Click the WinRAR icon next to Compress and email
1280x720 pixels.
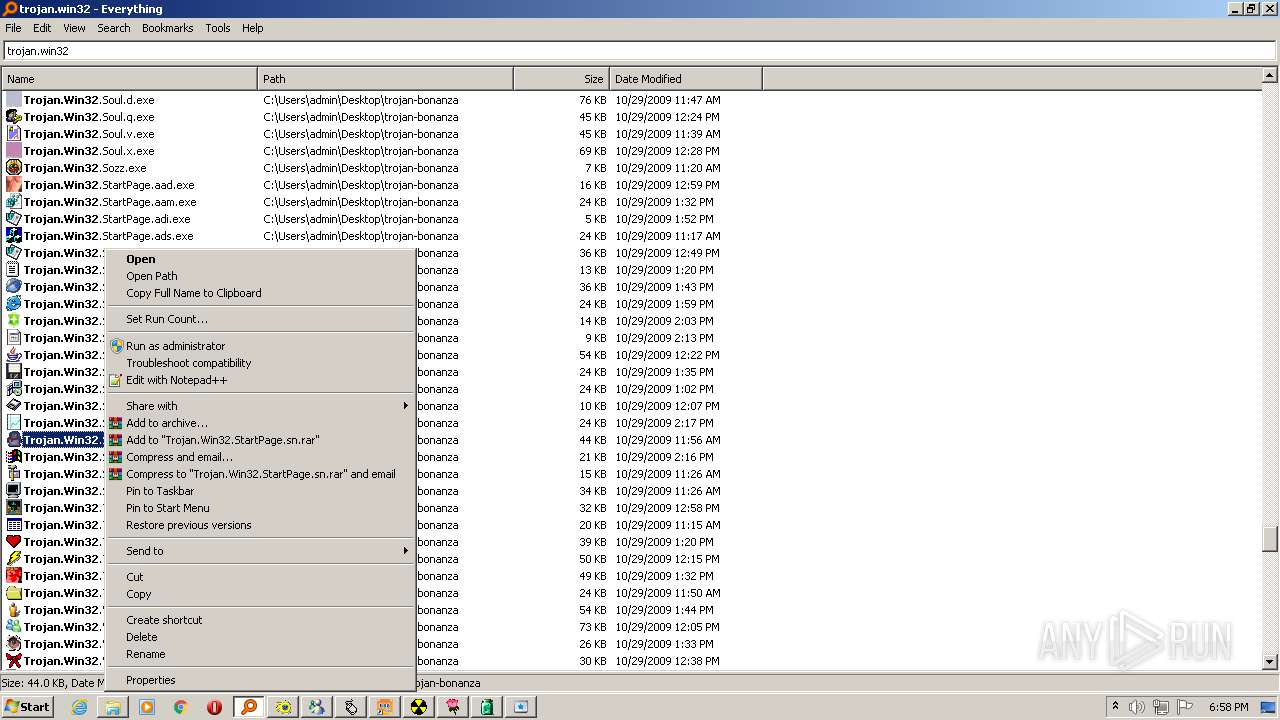pyautogui.click(x=116, y=457)
